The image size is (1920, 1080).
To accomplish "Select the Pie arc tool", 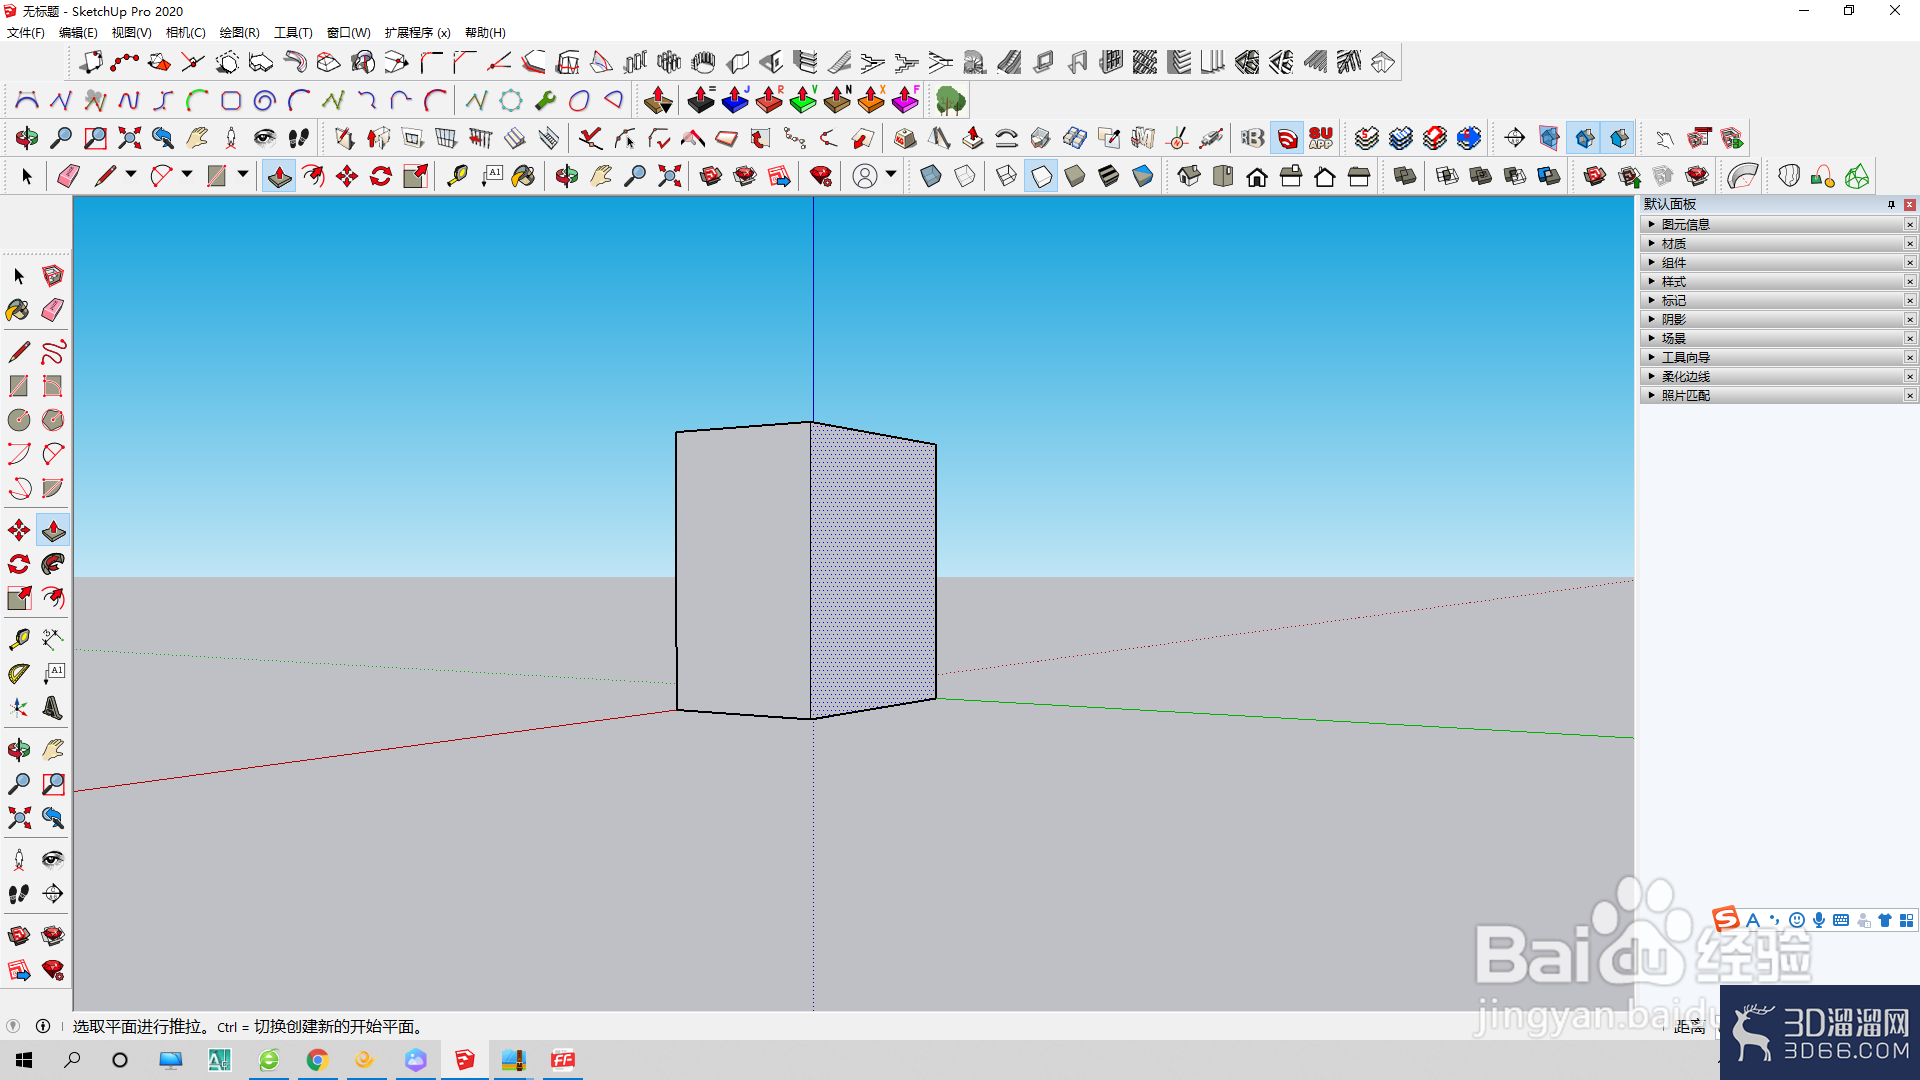I will click(x=53, y=488).
